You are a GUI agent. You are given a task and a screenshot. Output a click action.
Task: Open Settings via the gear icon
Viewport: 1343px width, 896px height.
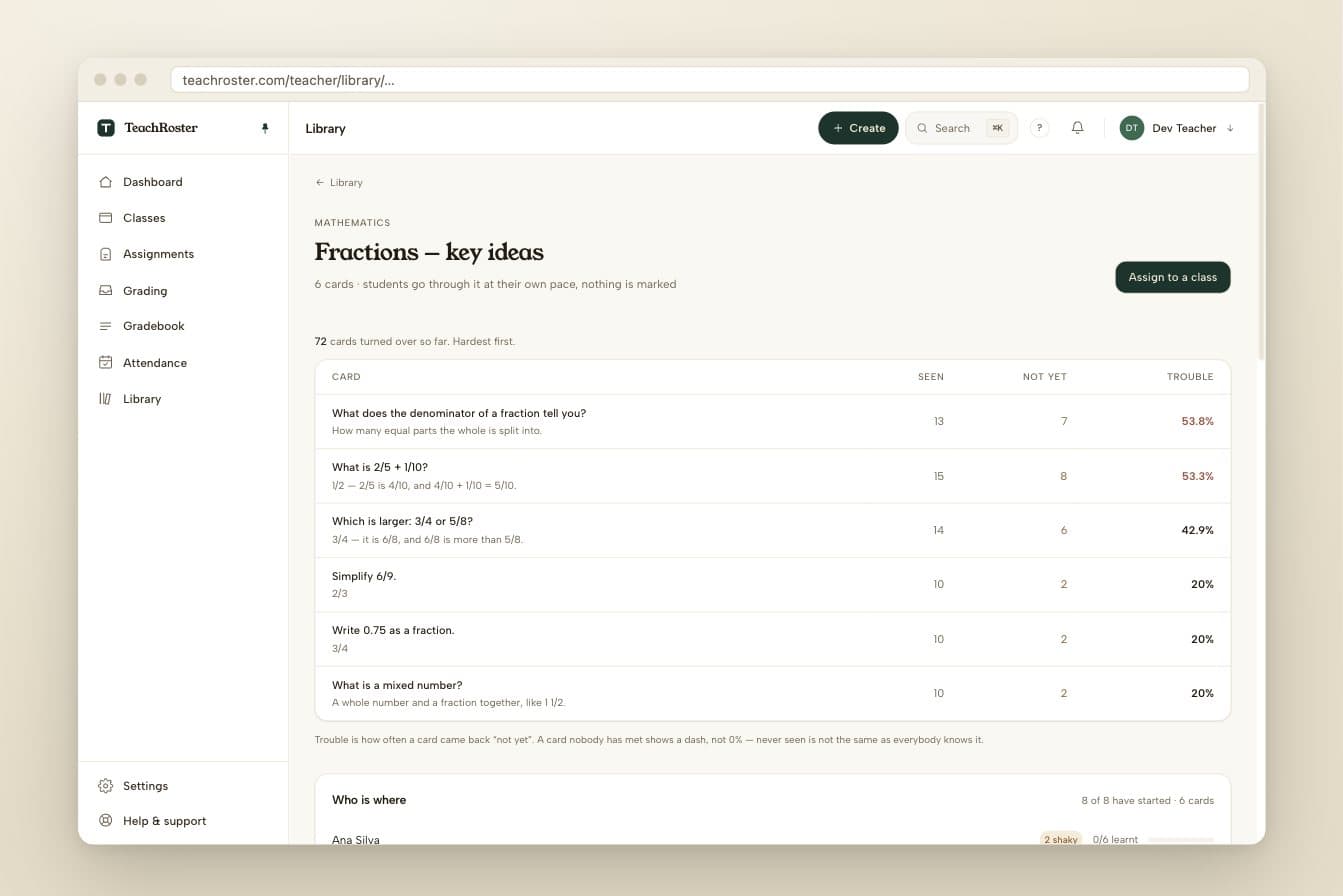pos(105,786)
